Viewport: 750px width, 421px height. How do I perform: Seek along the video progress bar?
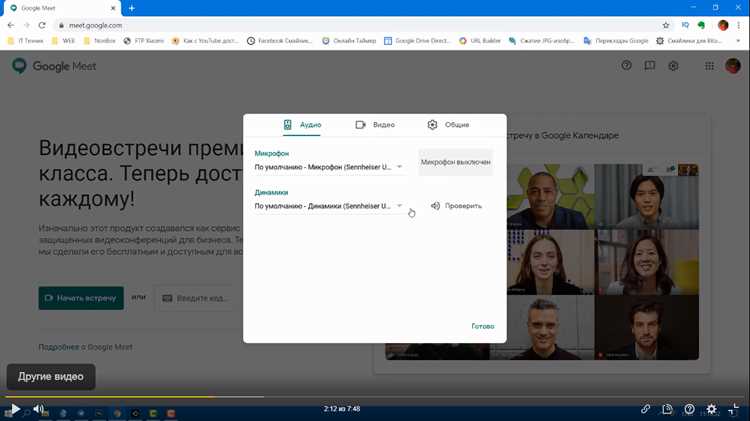pos(375,397)
